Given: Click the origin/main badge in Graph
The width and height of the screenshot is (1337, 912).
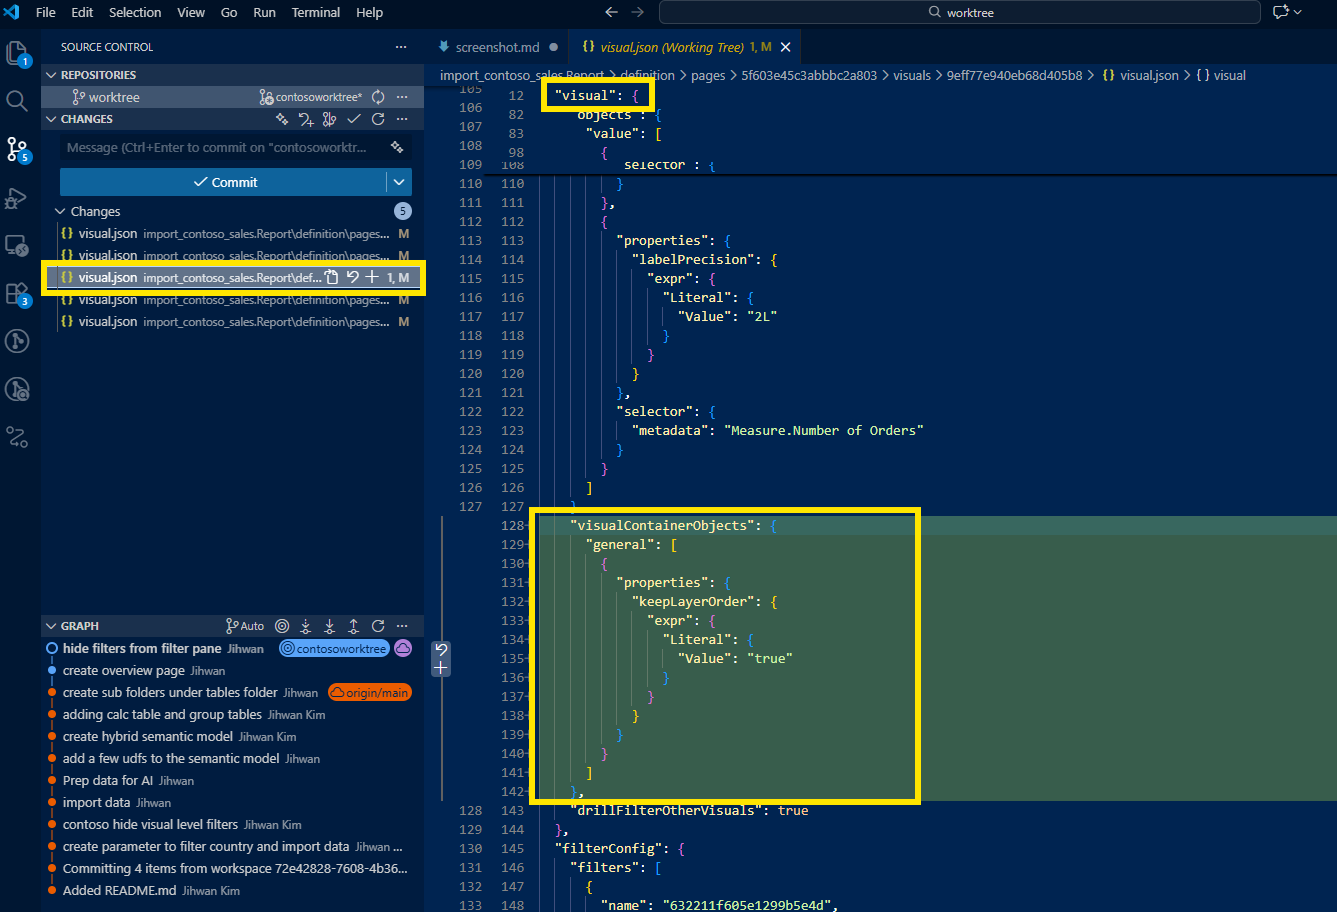Looking at the screenshot, I should pyautogui.click(x=370, y=692).
